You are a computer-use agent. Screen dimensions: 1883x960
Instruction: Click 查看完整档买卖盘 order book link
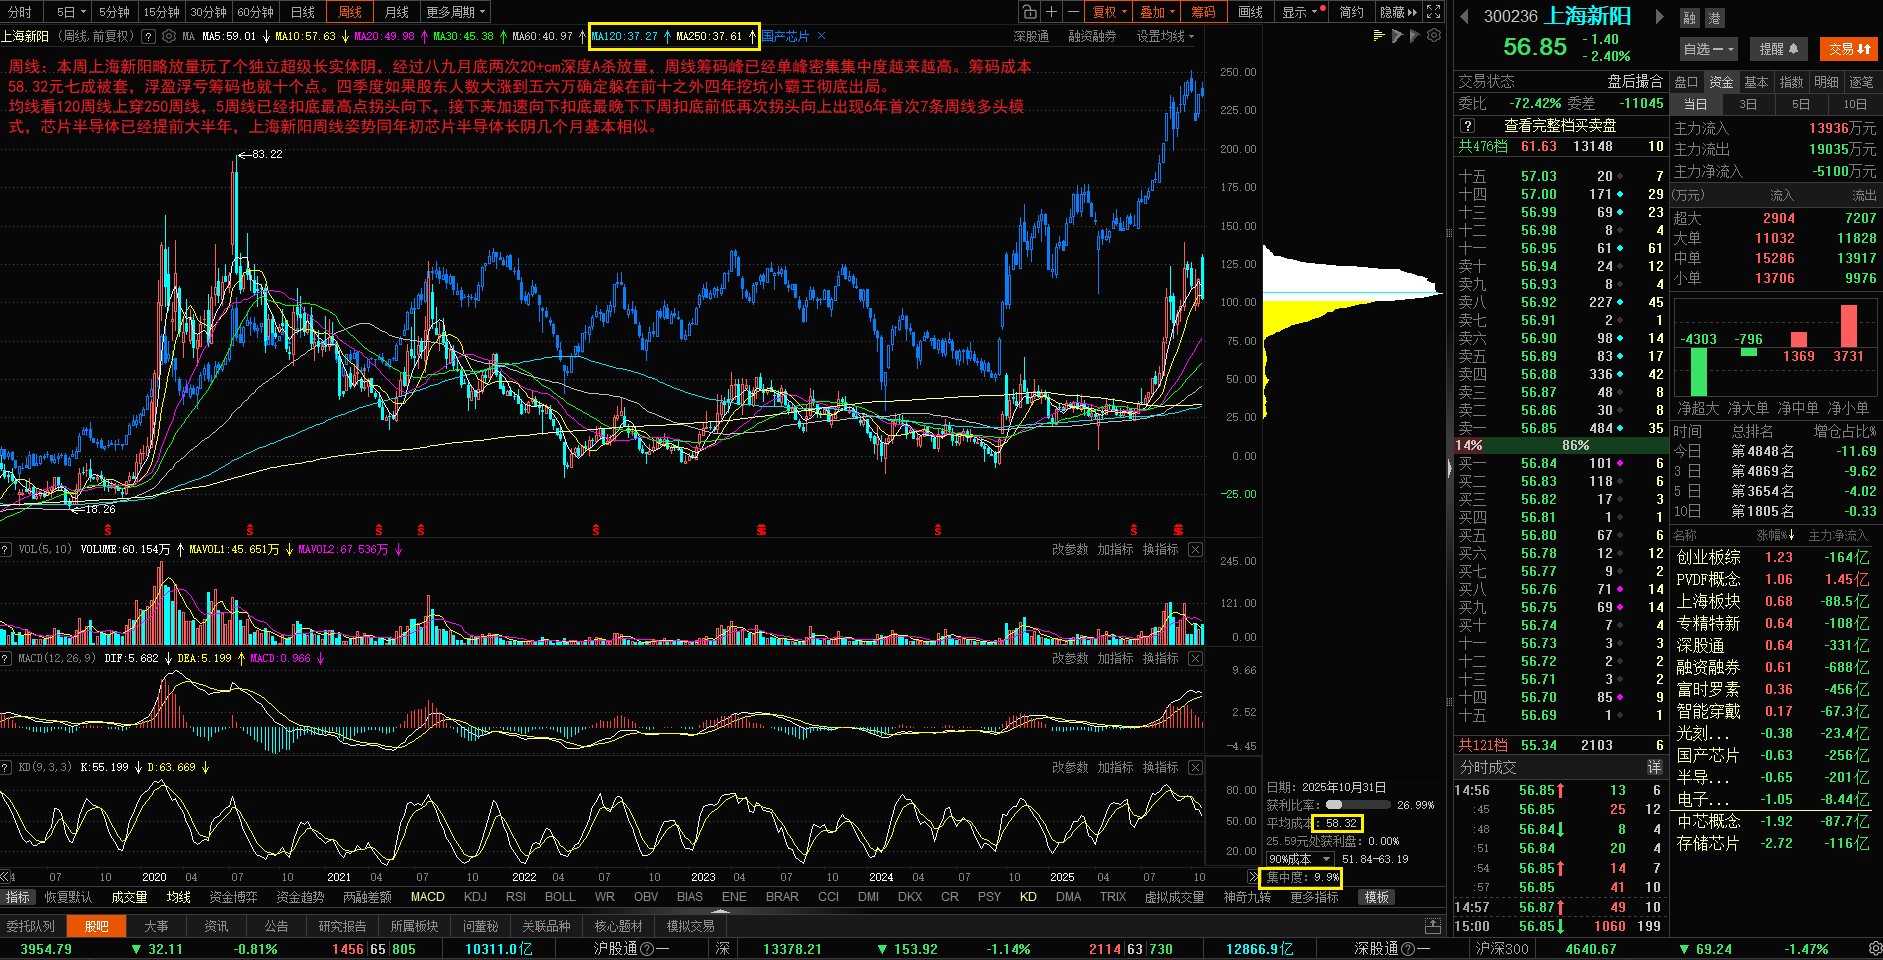[x=1560, y=126]
